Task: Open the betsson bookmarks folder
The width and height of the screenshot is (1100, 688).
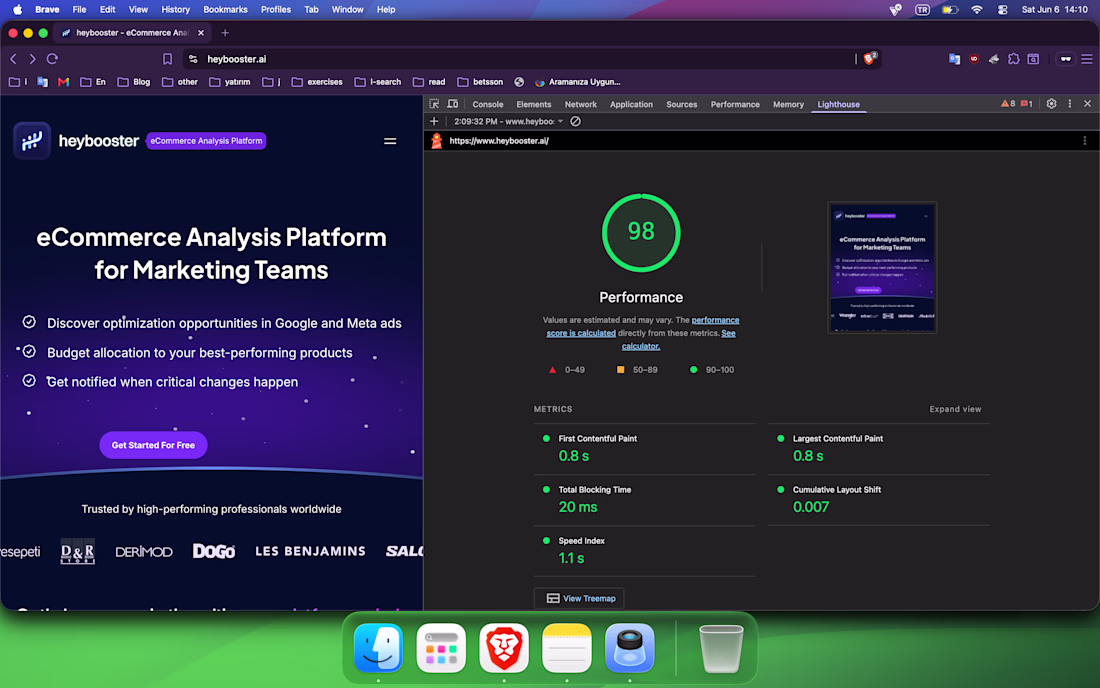Action: tap(480, 82)
